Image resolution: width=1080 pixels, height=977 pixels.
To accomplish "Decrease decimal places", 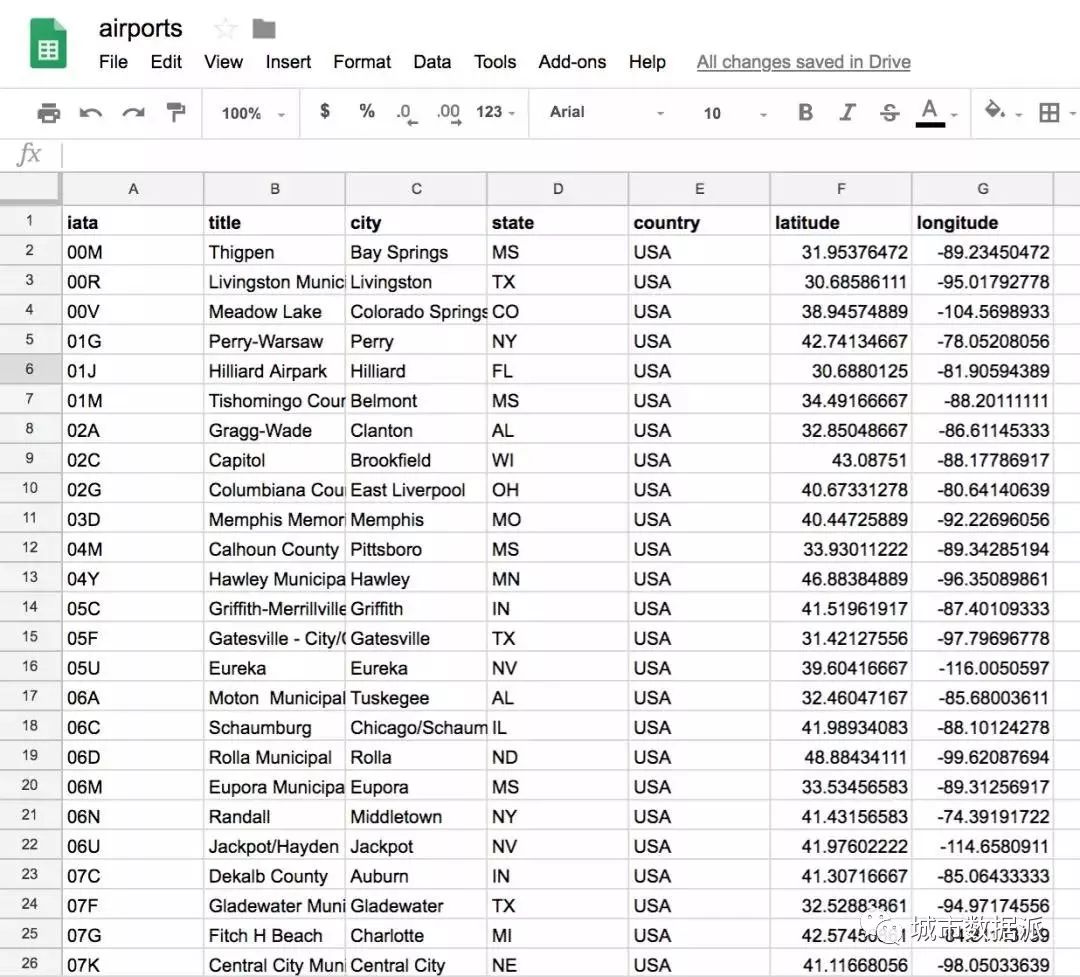I will (406, 113).
